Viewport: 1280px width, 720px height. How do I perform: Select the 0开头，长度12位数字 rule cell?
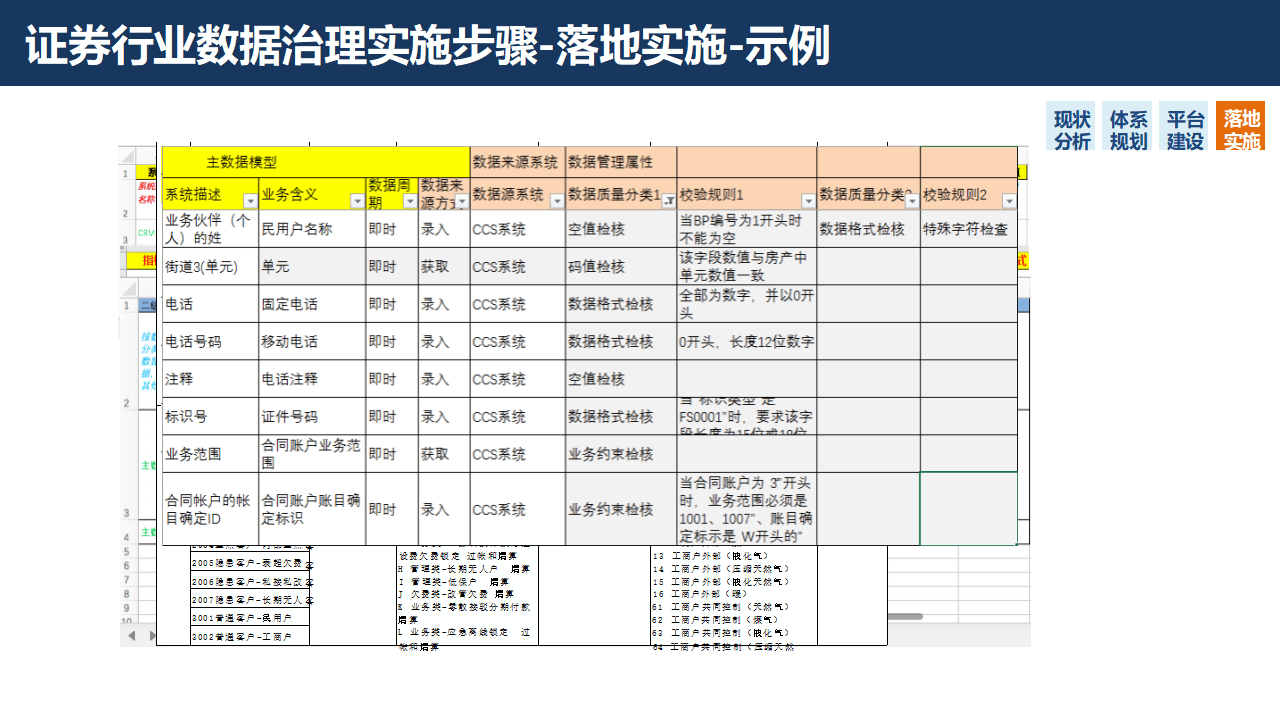[x=747, y=342]
